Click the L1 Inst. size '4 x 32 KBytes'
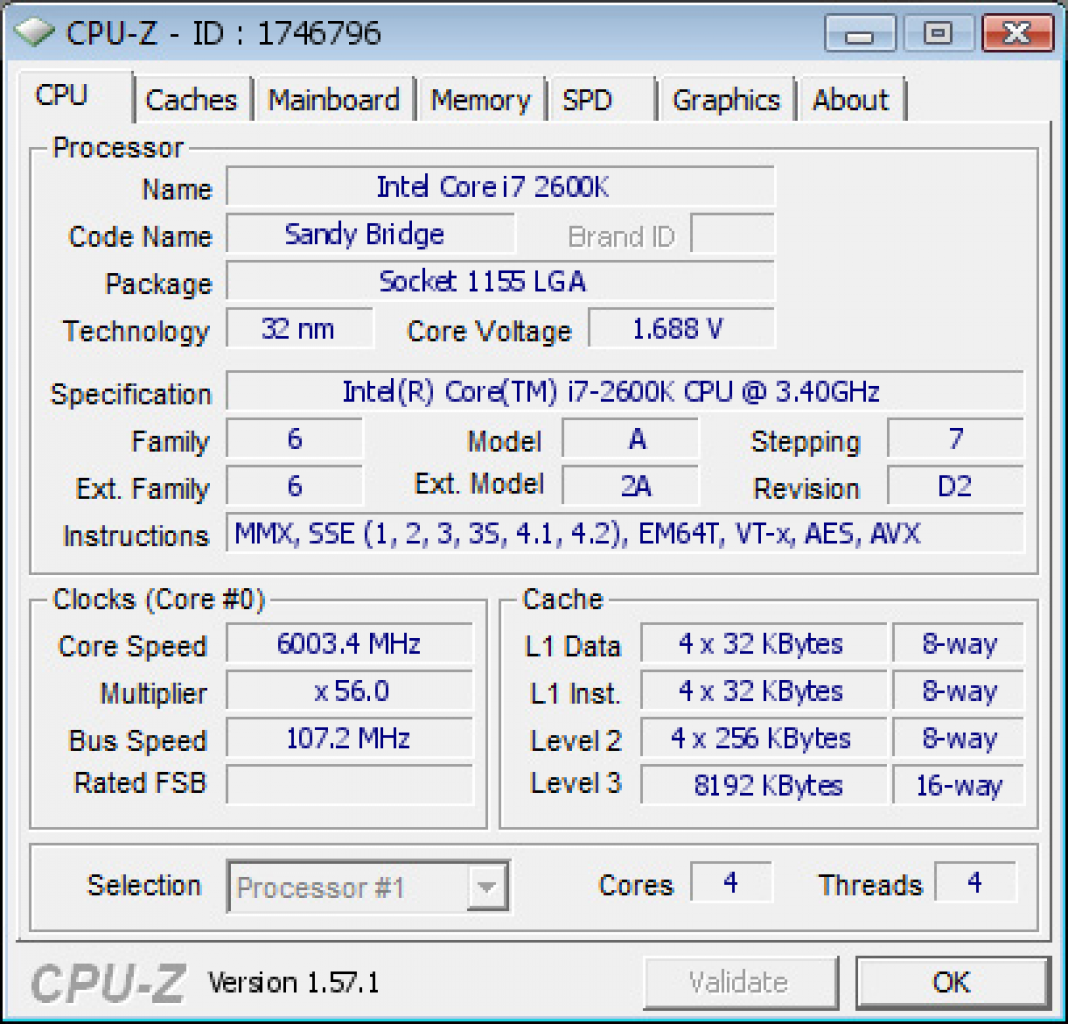The height and width of the screenshot is (1024, 1068). coord(764,691)
